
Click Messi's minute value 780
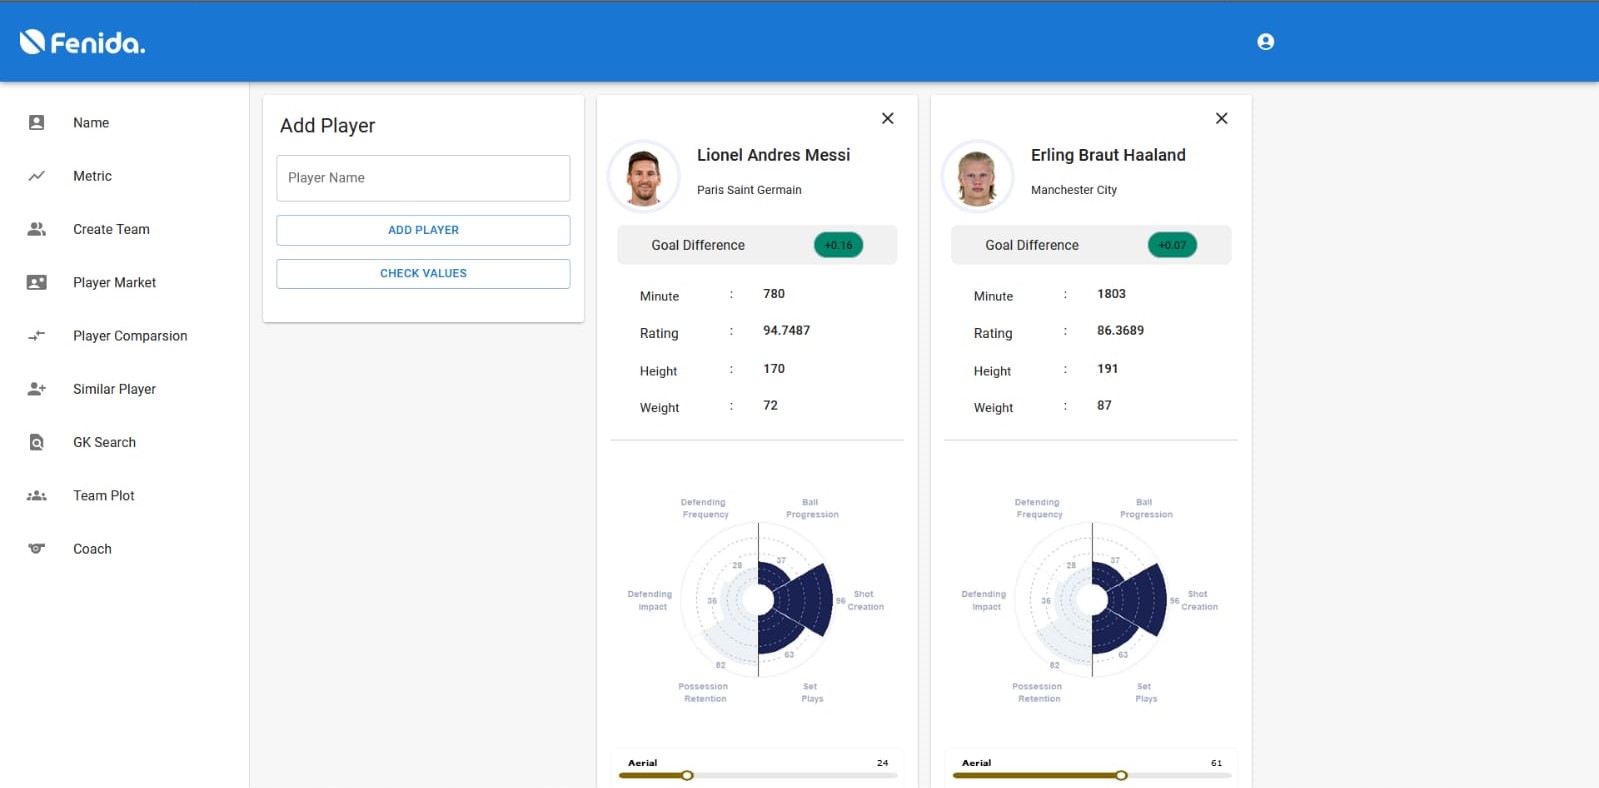coord(774,294)
